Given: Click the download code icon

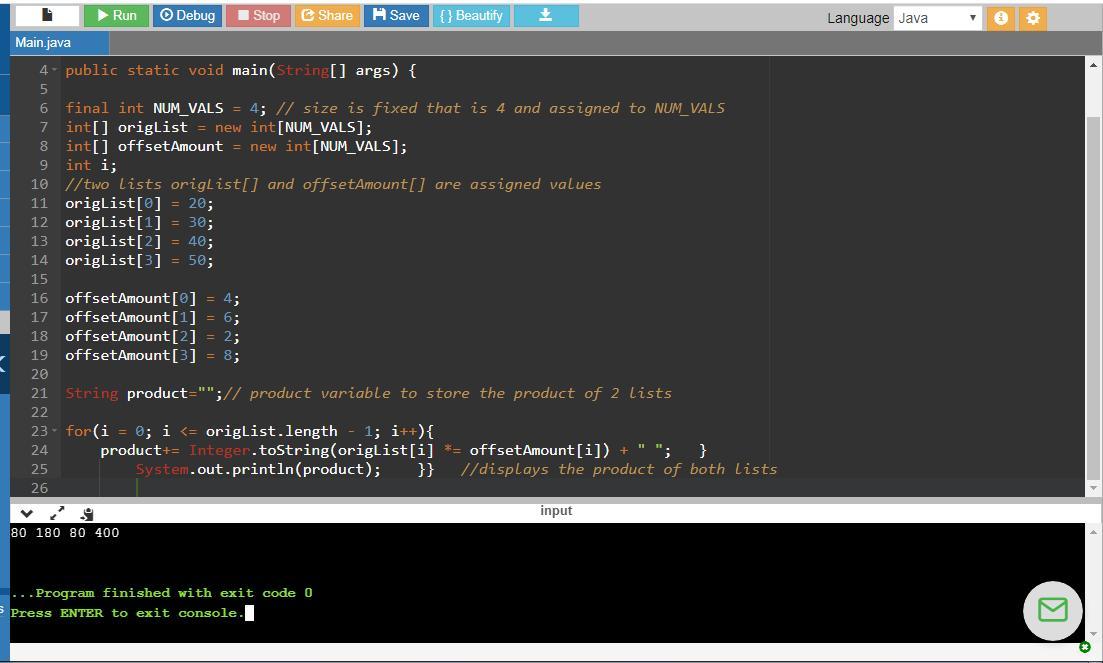Looking at the screenshot, I should tap(545, 16).
